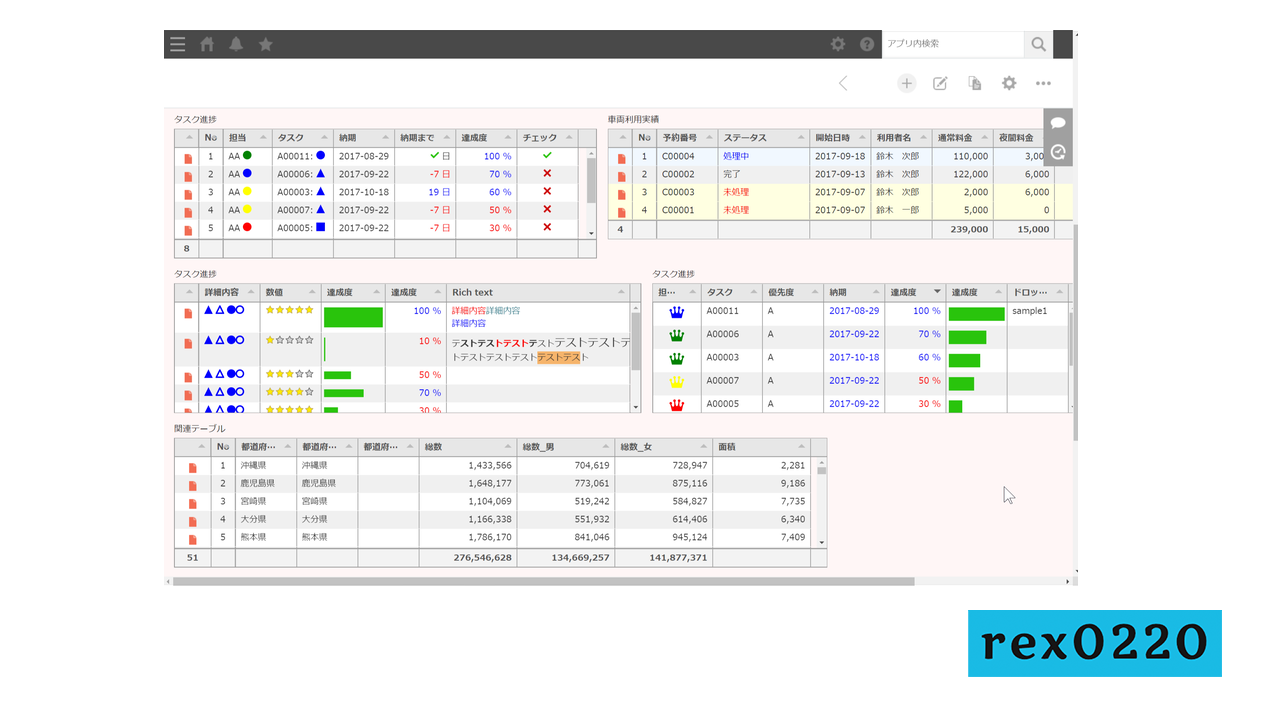Open the hamburger menu in header
This screenshot has height=720, width=1280.
coord(177,44)
